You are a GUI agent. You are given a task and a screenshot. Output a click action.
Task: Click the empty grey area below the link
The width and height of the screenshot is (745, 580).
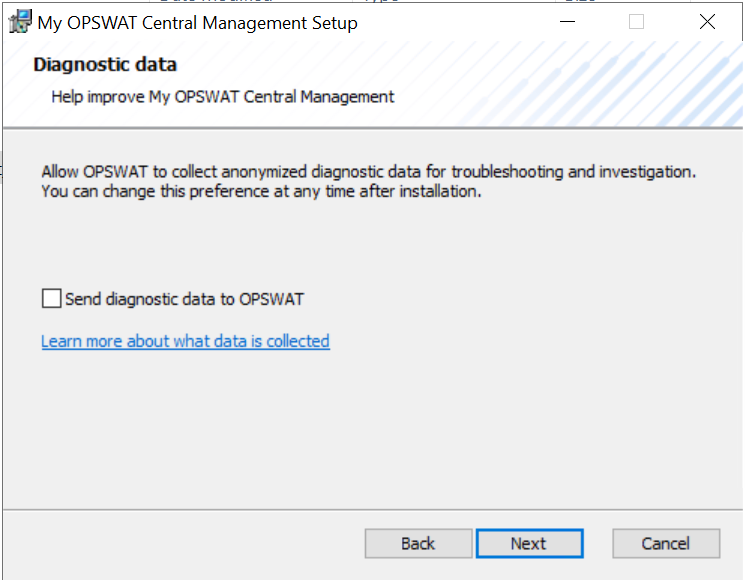(371, 428)
